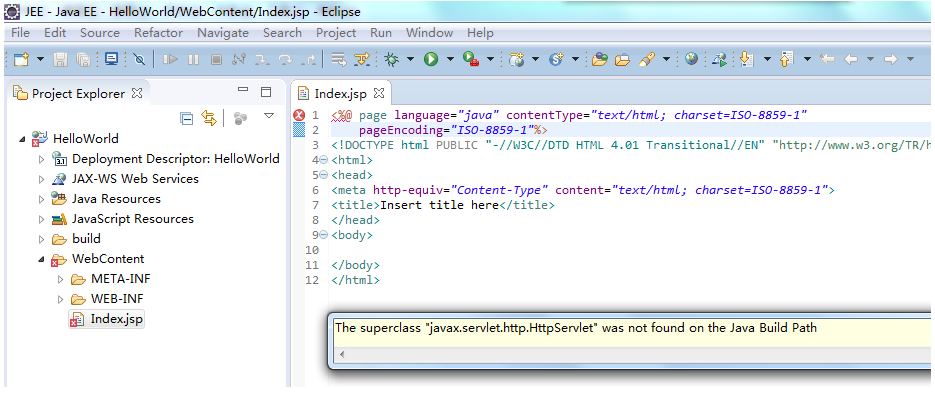This screenshot has width=935, height=396.
Task: Click the Search flashlight toolbar icon
Action: pos(647,59)
